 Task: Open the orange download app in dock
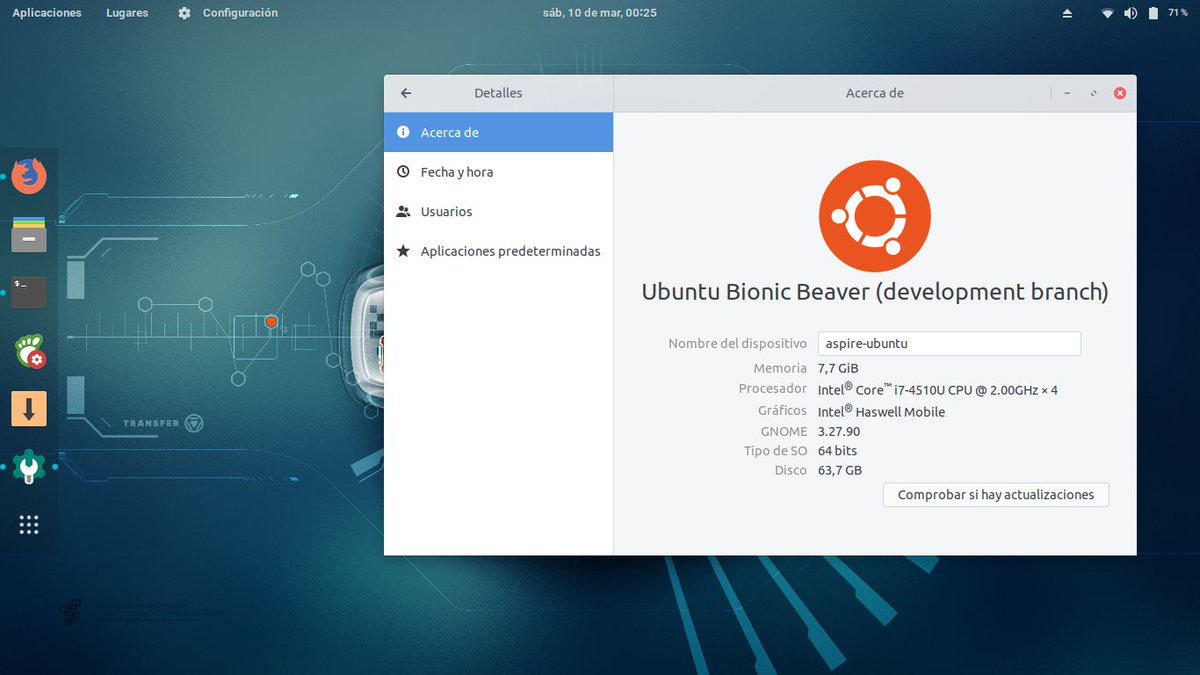point(29,409)
